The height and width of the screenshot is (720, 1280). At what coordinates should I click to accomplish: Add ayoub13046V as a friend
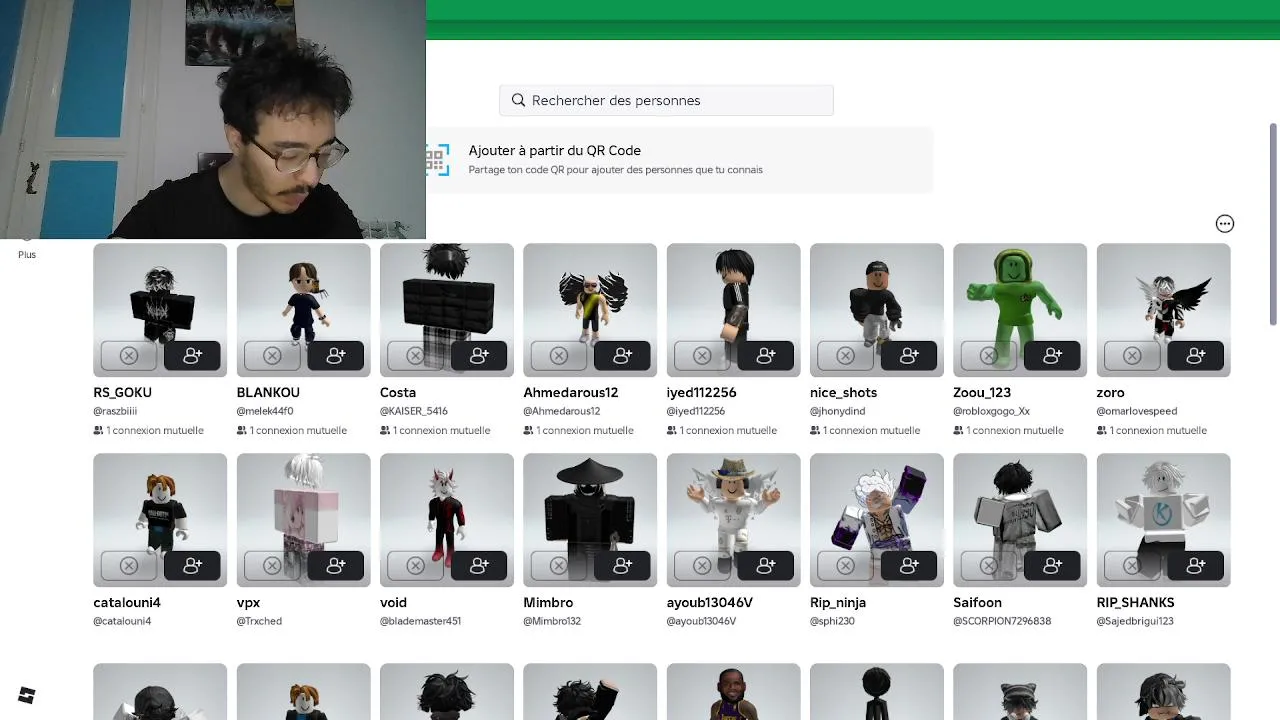click(766, 565)
